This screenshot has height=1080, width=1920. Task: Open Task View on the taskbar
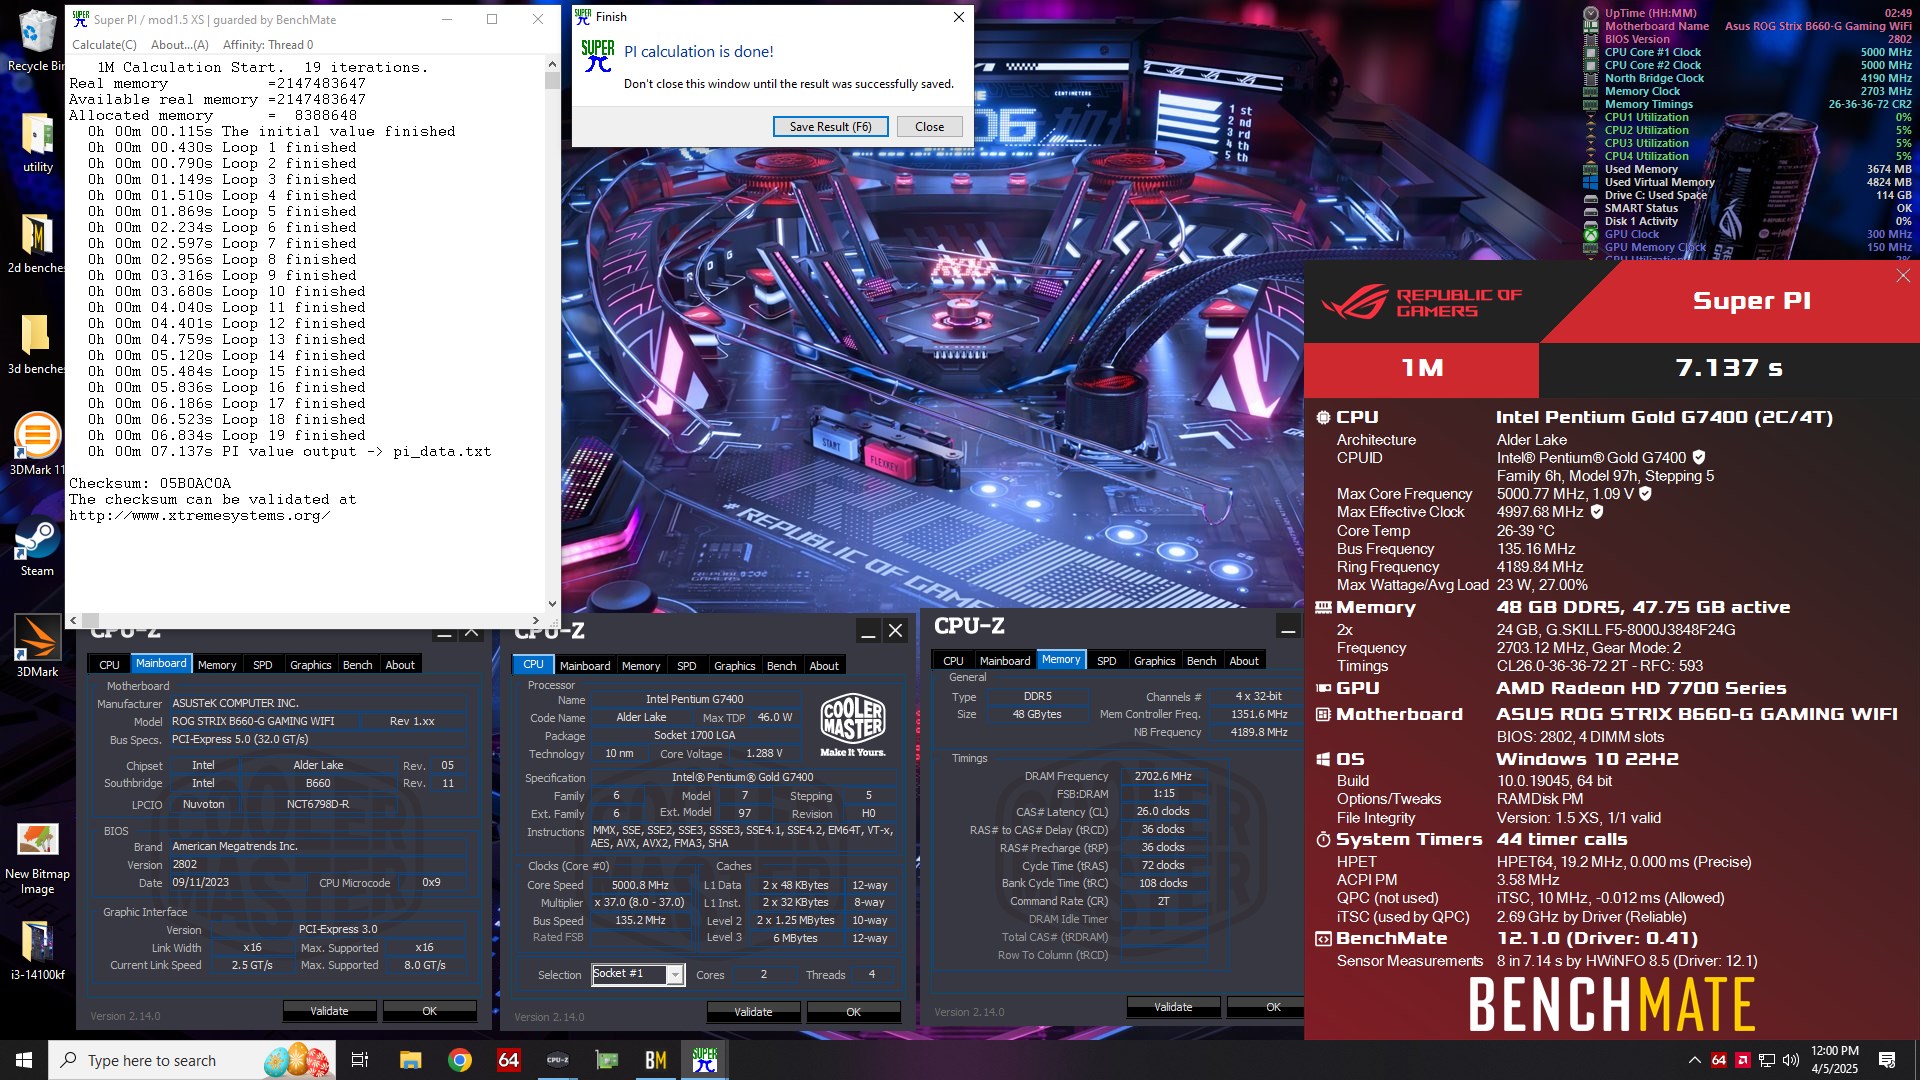click(360, 1060)
